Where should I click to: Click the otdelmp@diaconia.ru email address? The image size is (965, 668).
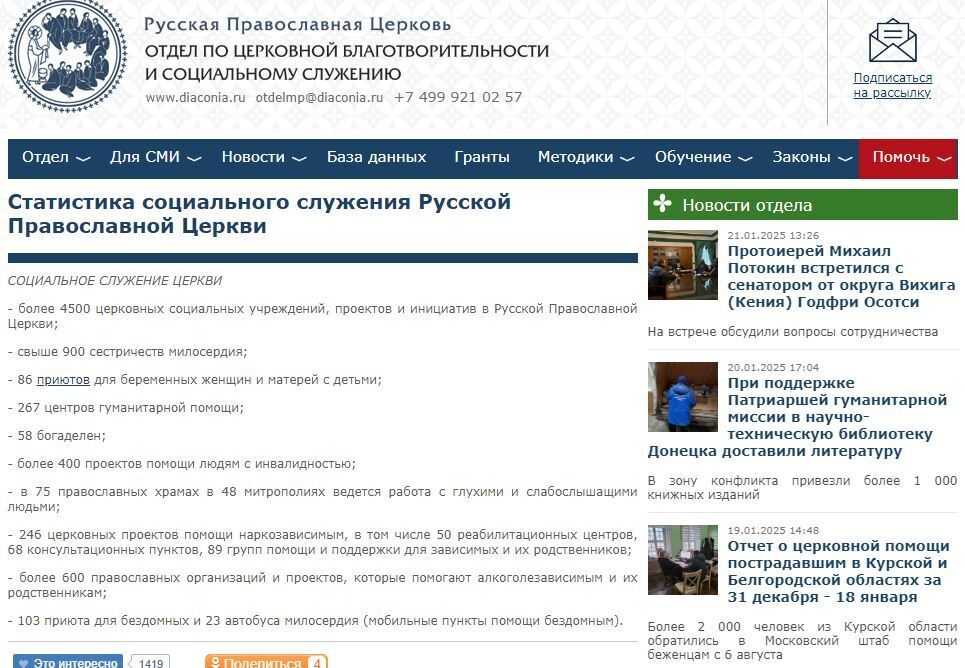pyautogui.click(x=319, y=97)
